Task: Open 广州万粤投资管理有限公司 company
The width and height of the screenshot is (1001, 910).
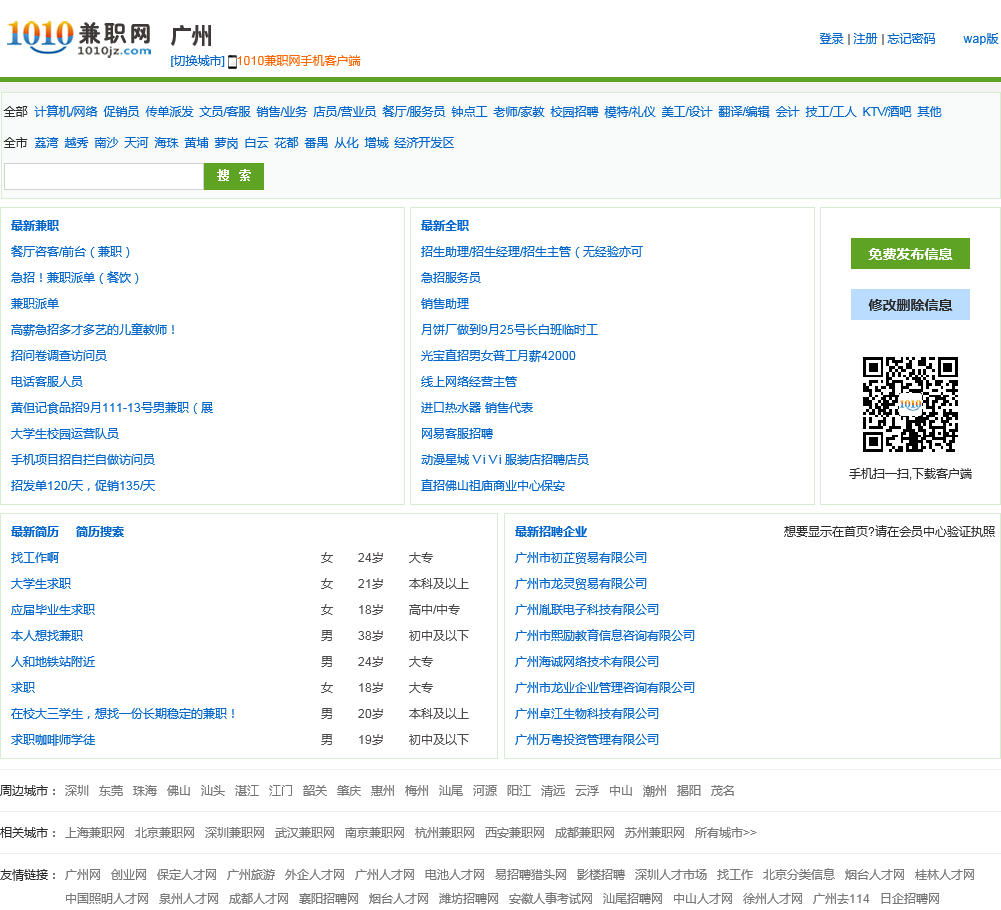Action: pos(587,739)
